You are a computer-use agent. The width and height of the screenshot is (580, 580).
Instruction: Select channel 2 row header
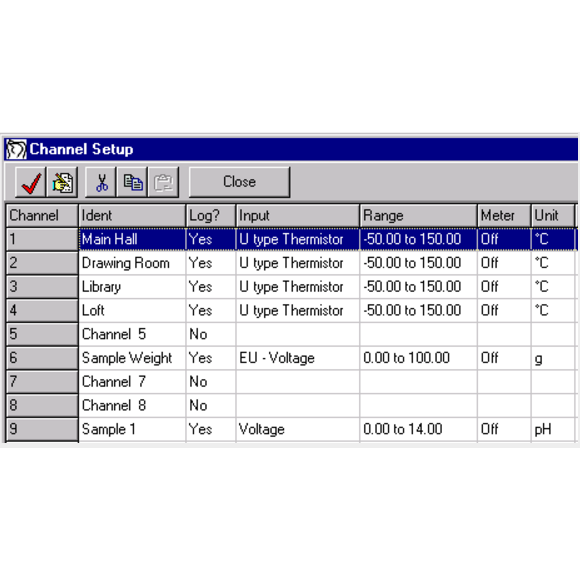42,263
